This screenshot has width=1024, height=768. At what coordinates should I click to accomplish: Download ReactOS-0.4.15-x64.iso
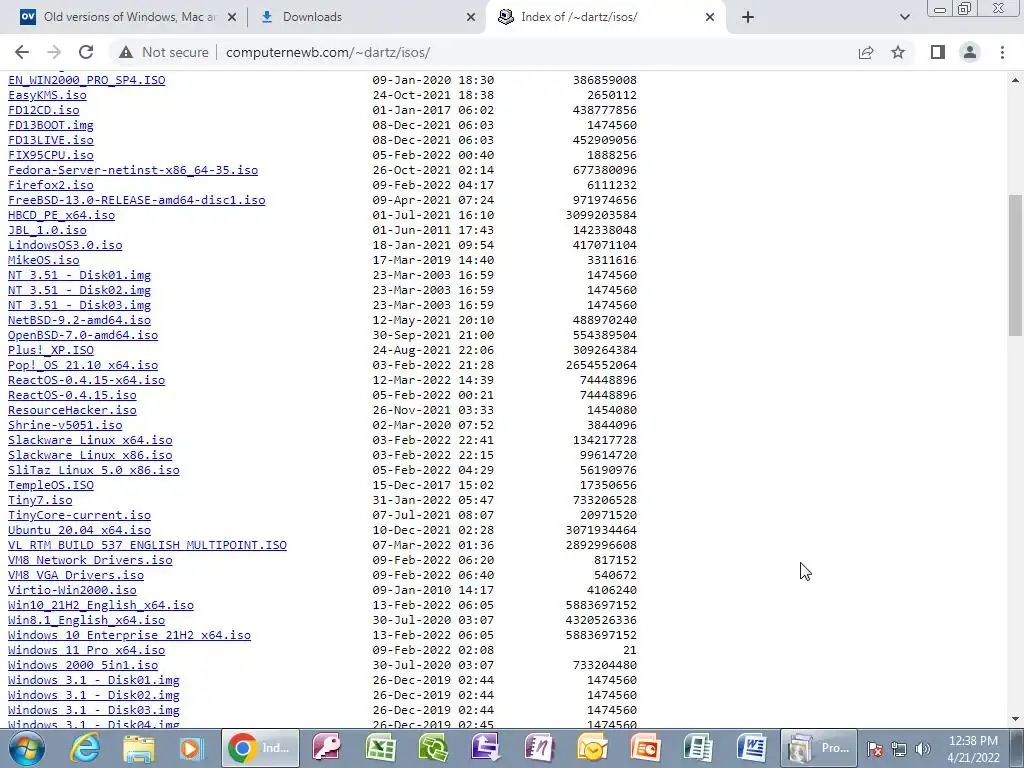tap(86, 380)
